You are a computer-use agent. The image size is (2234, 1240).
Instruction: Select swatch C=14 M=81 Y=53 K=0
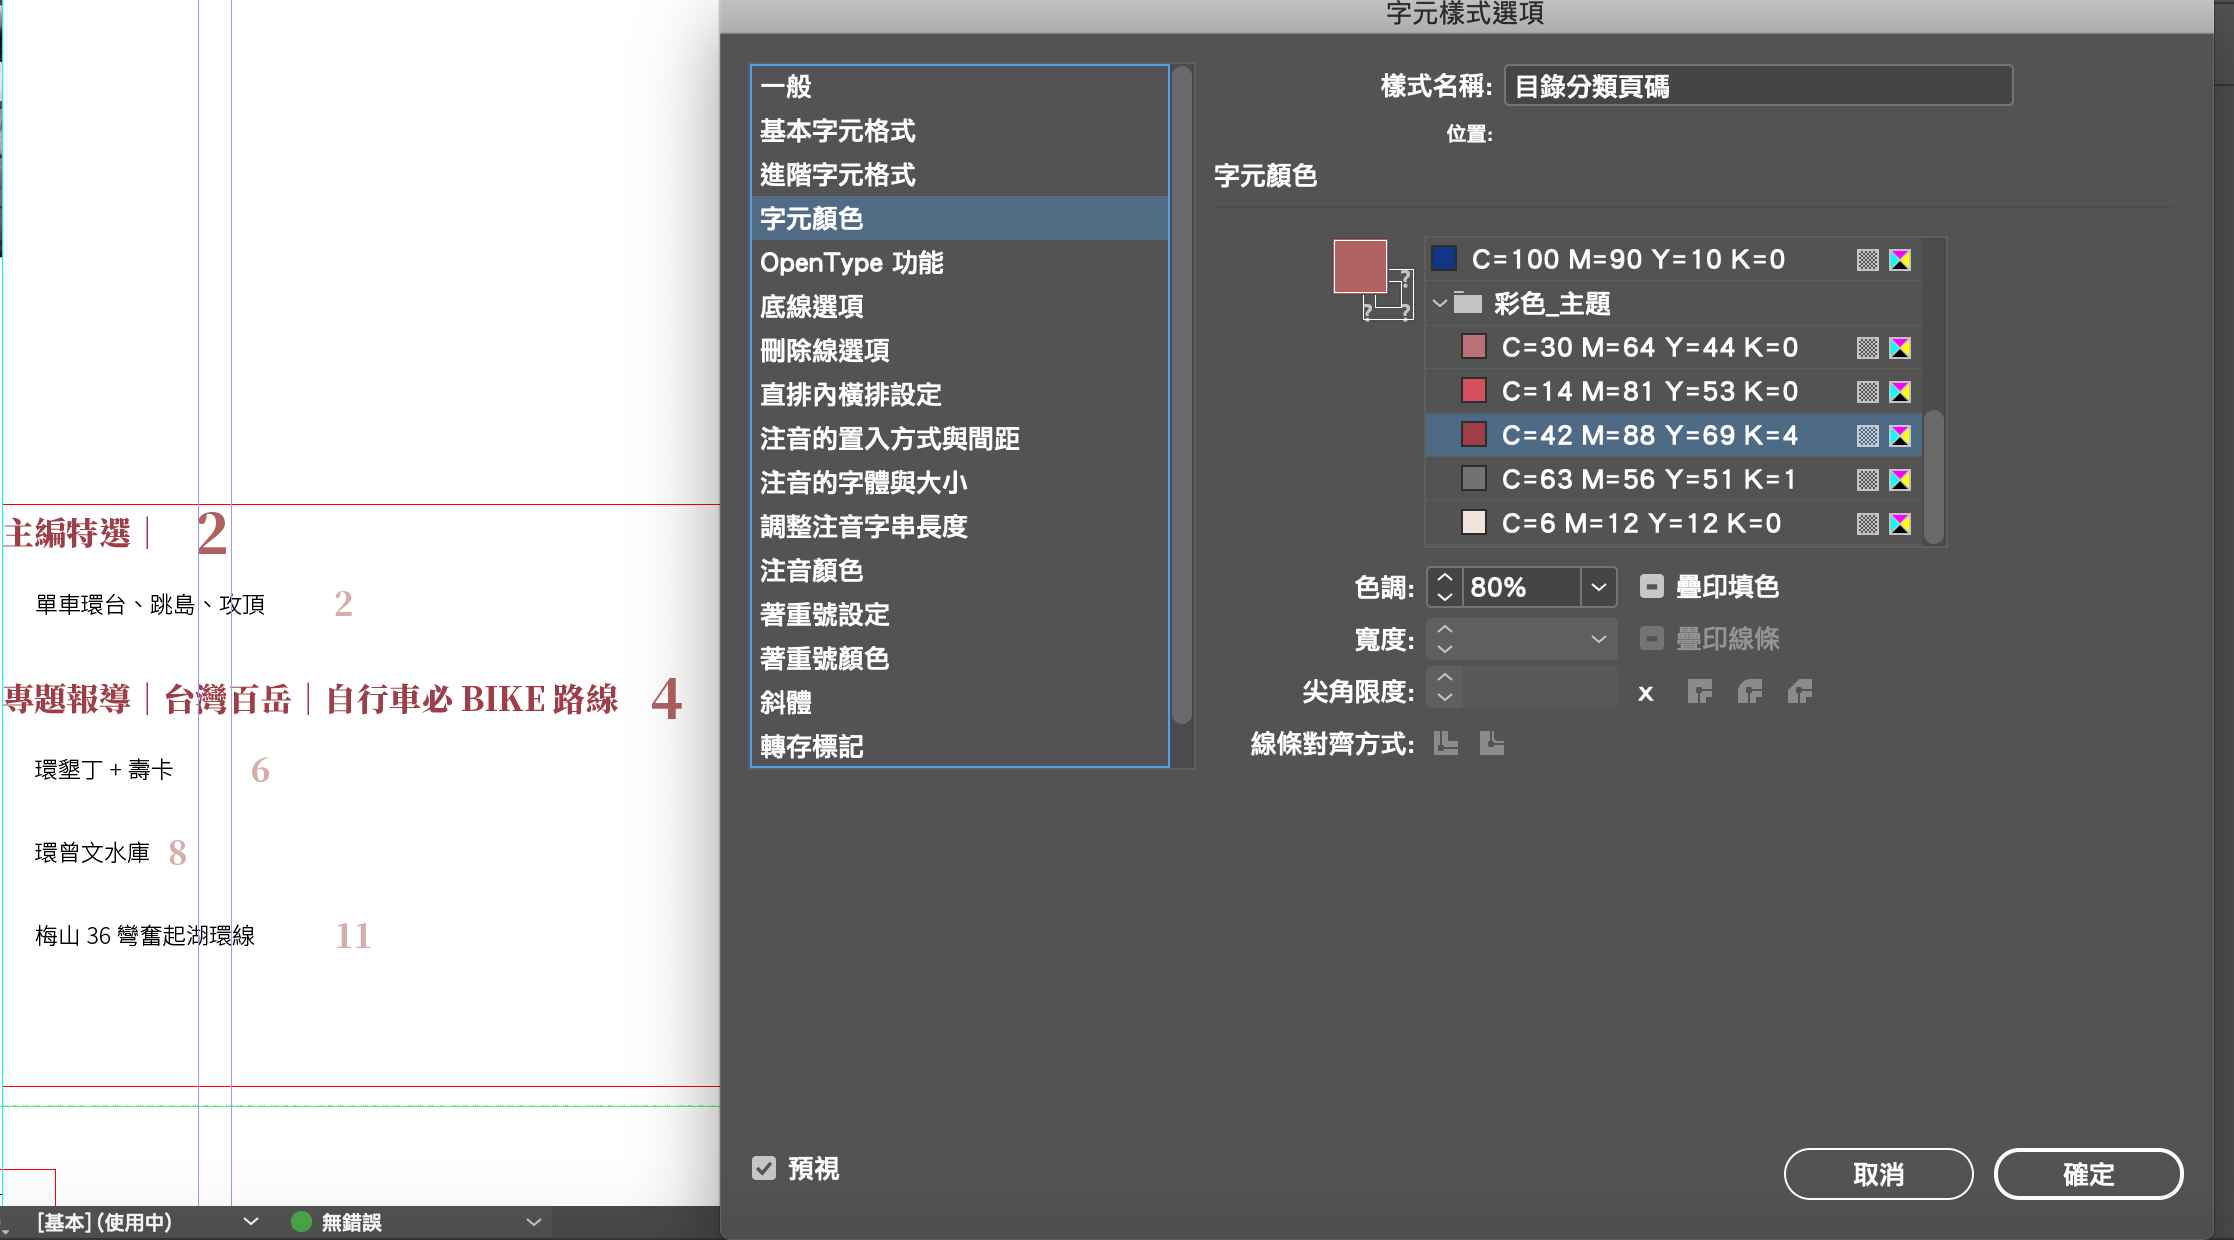coord(1650,391)
